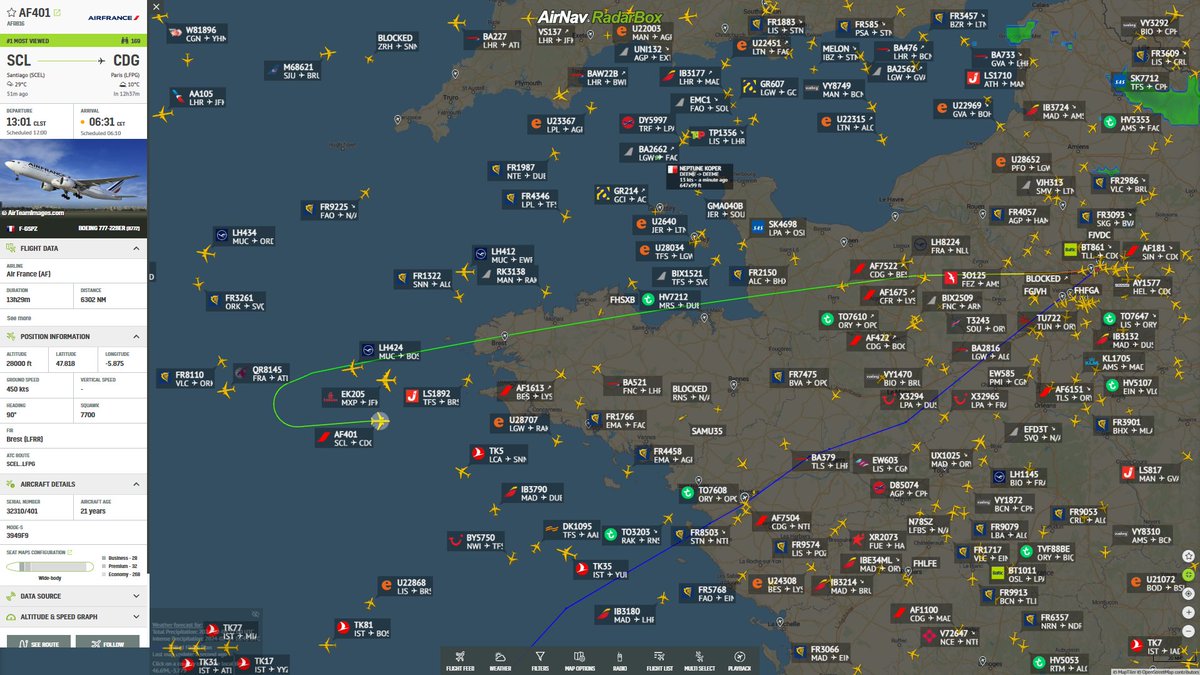The height and width of the screenshot is (675, 1200).
Task: Select flight HV7212 MRS label
Action: [x=671, y=300]
